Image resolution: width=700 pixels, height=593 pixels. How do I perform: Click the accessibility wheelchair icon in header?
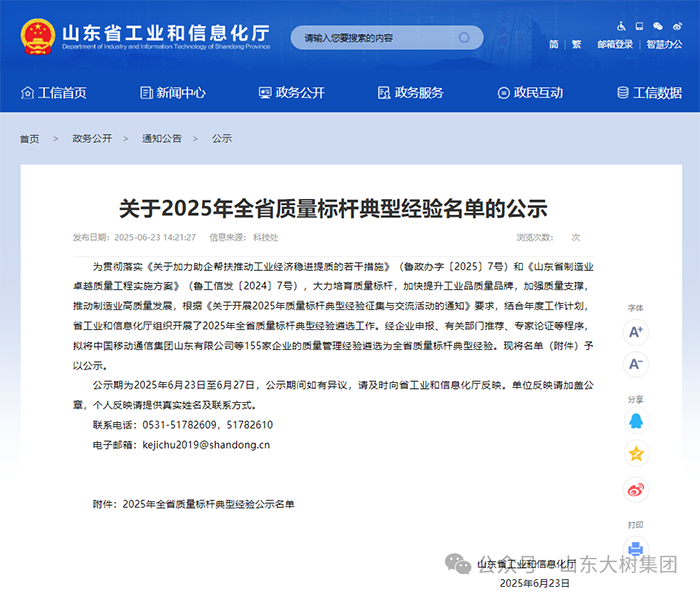[621, 26]
